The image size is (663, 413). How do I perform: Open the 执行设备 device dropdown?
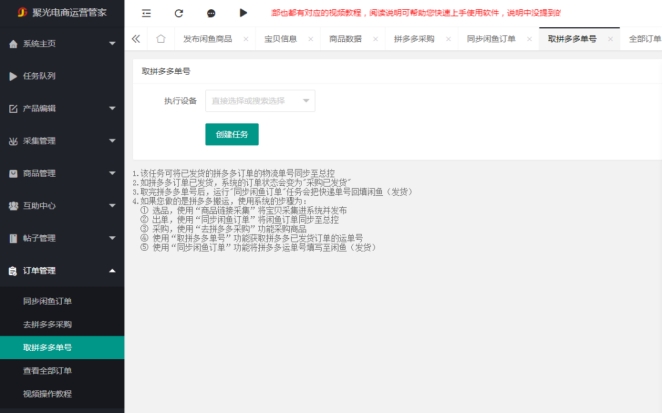[x=260, y=101]
